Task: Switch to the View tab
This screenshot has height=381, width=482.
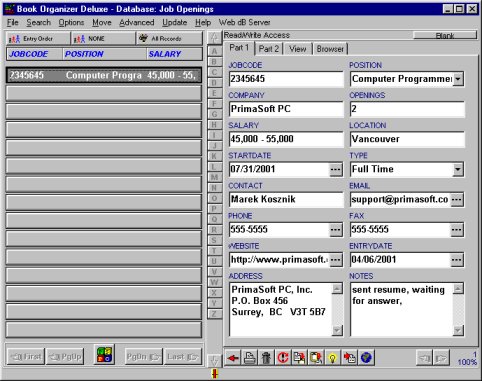Action: 297,49
